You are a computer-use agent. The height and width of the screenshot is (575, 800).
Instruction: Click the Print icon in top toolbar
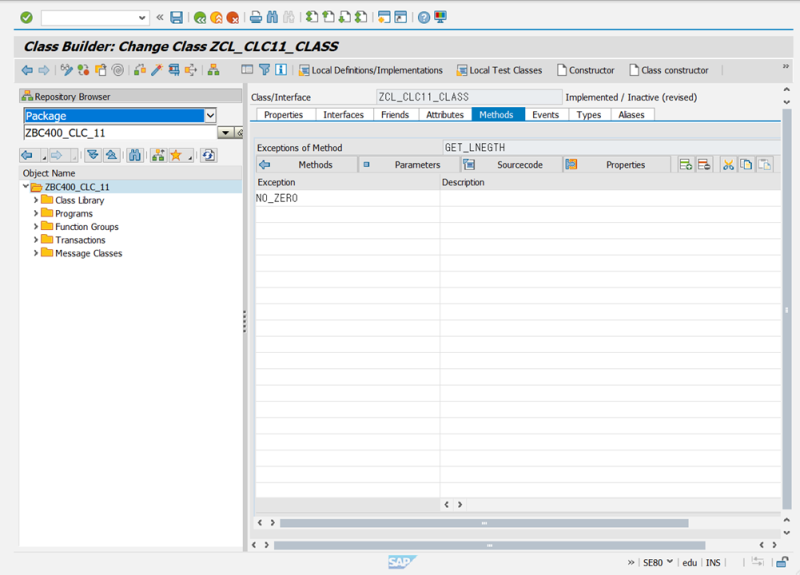click(x=256, y=18)
